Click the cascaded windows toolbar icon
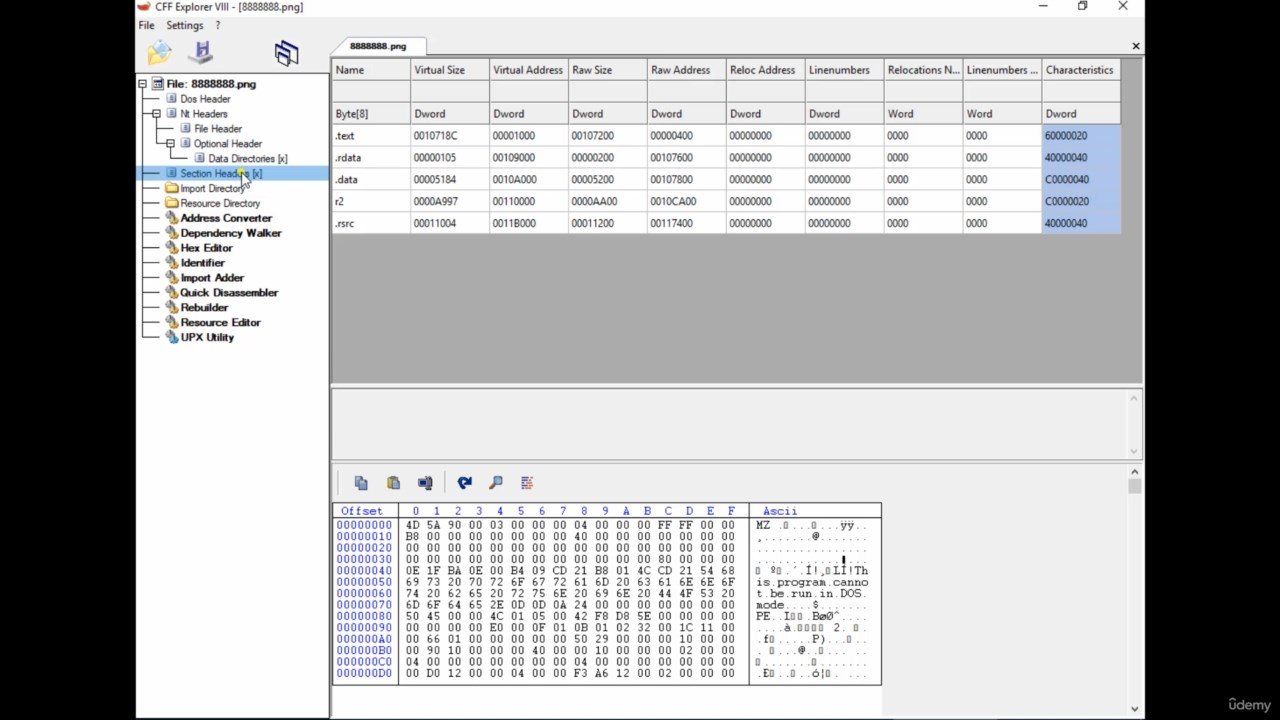 [286, 53]
